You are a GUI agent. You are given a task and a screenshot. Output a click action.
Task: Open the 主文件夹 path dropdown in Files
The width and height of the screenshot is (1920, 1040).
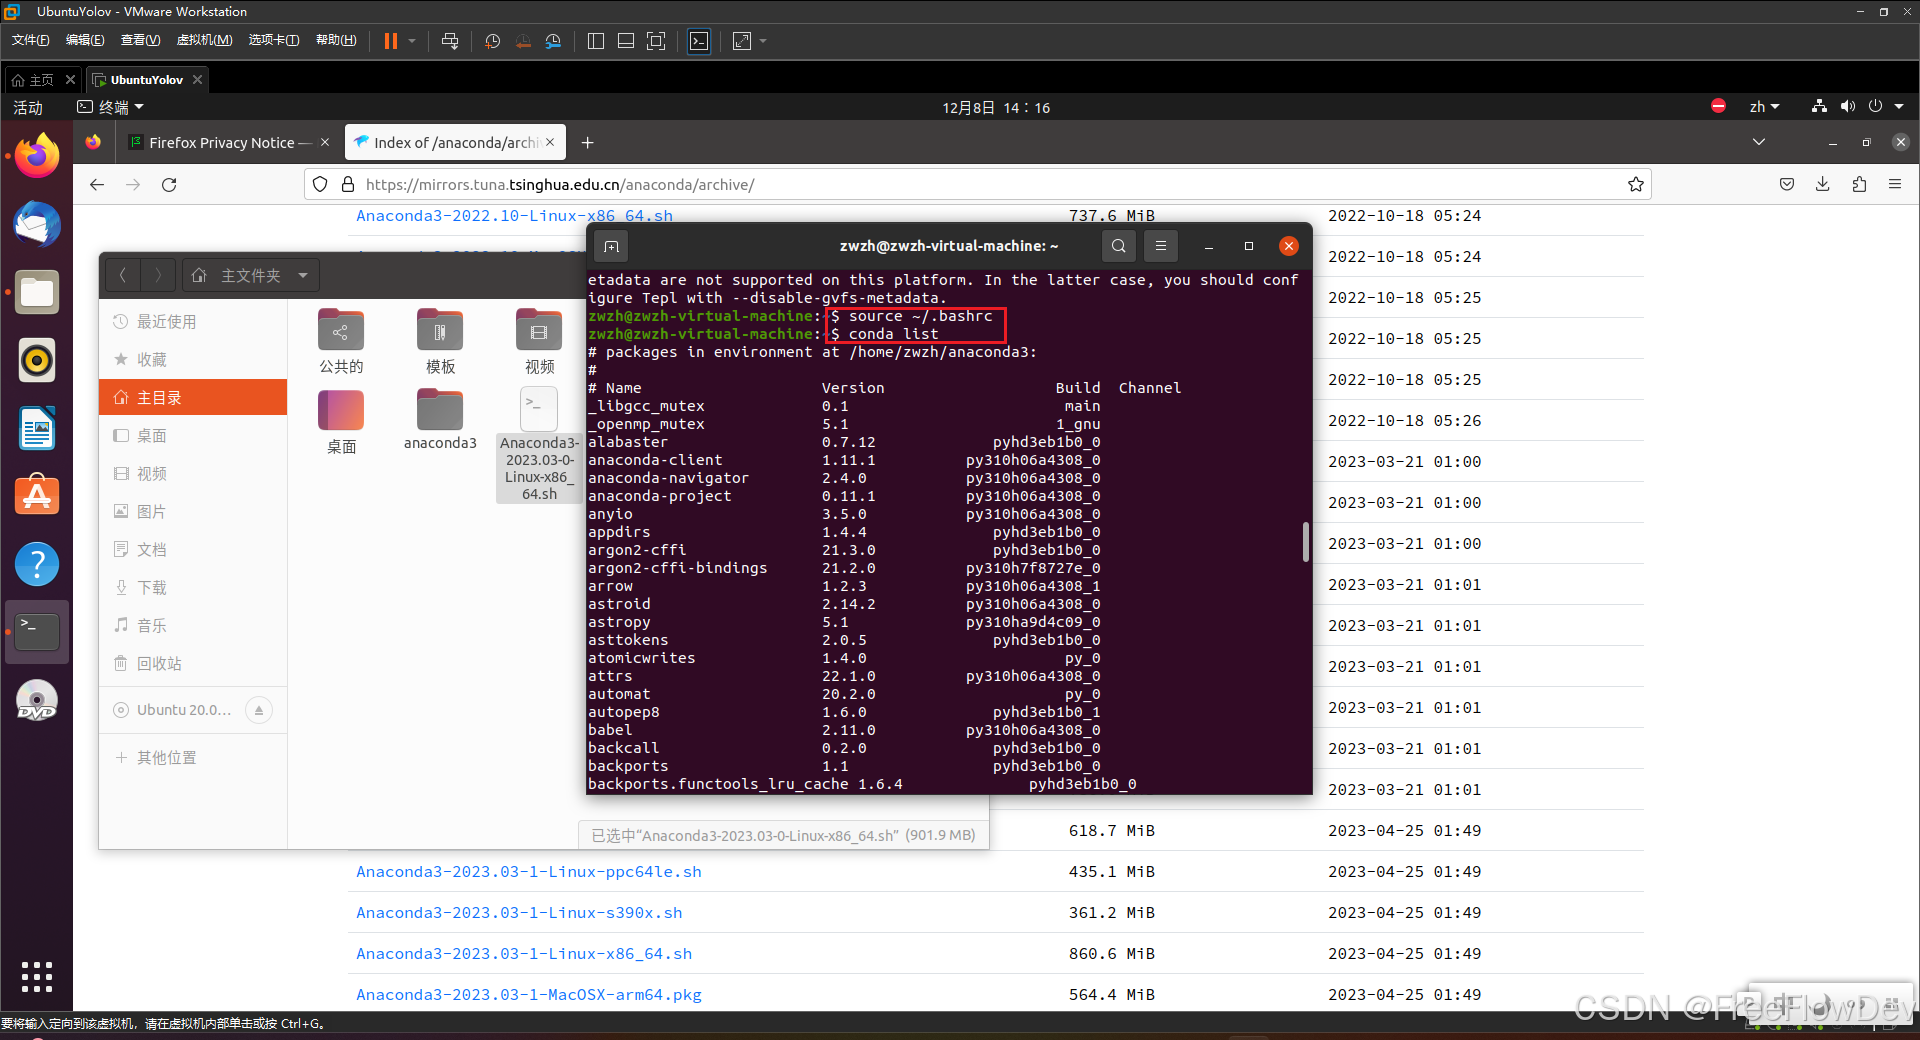(249, 275)
